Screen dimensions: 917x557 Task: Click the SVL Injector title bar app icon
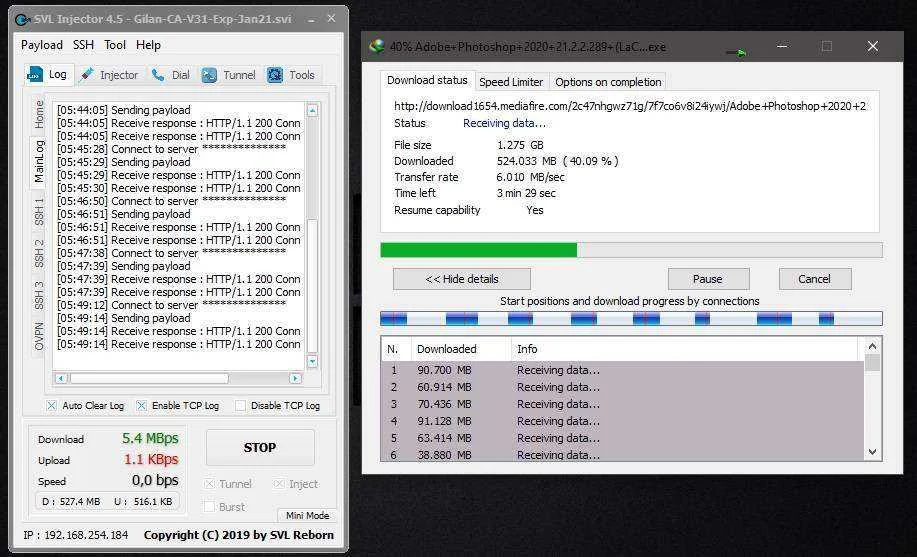(22, 19)
